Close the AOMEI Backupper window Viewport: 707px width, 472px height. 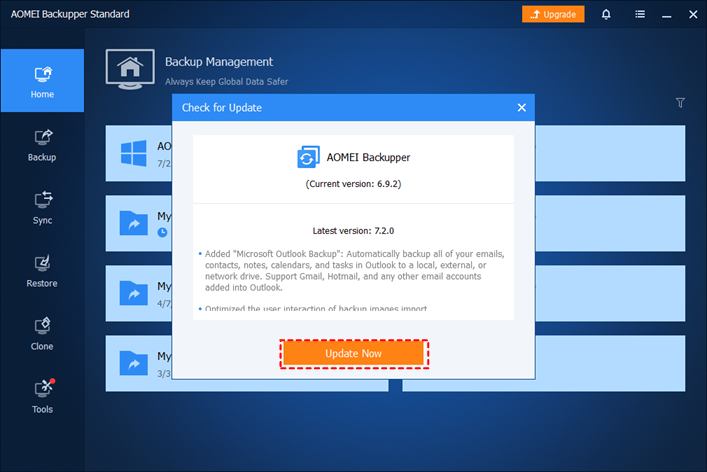(693, 14)
